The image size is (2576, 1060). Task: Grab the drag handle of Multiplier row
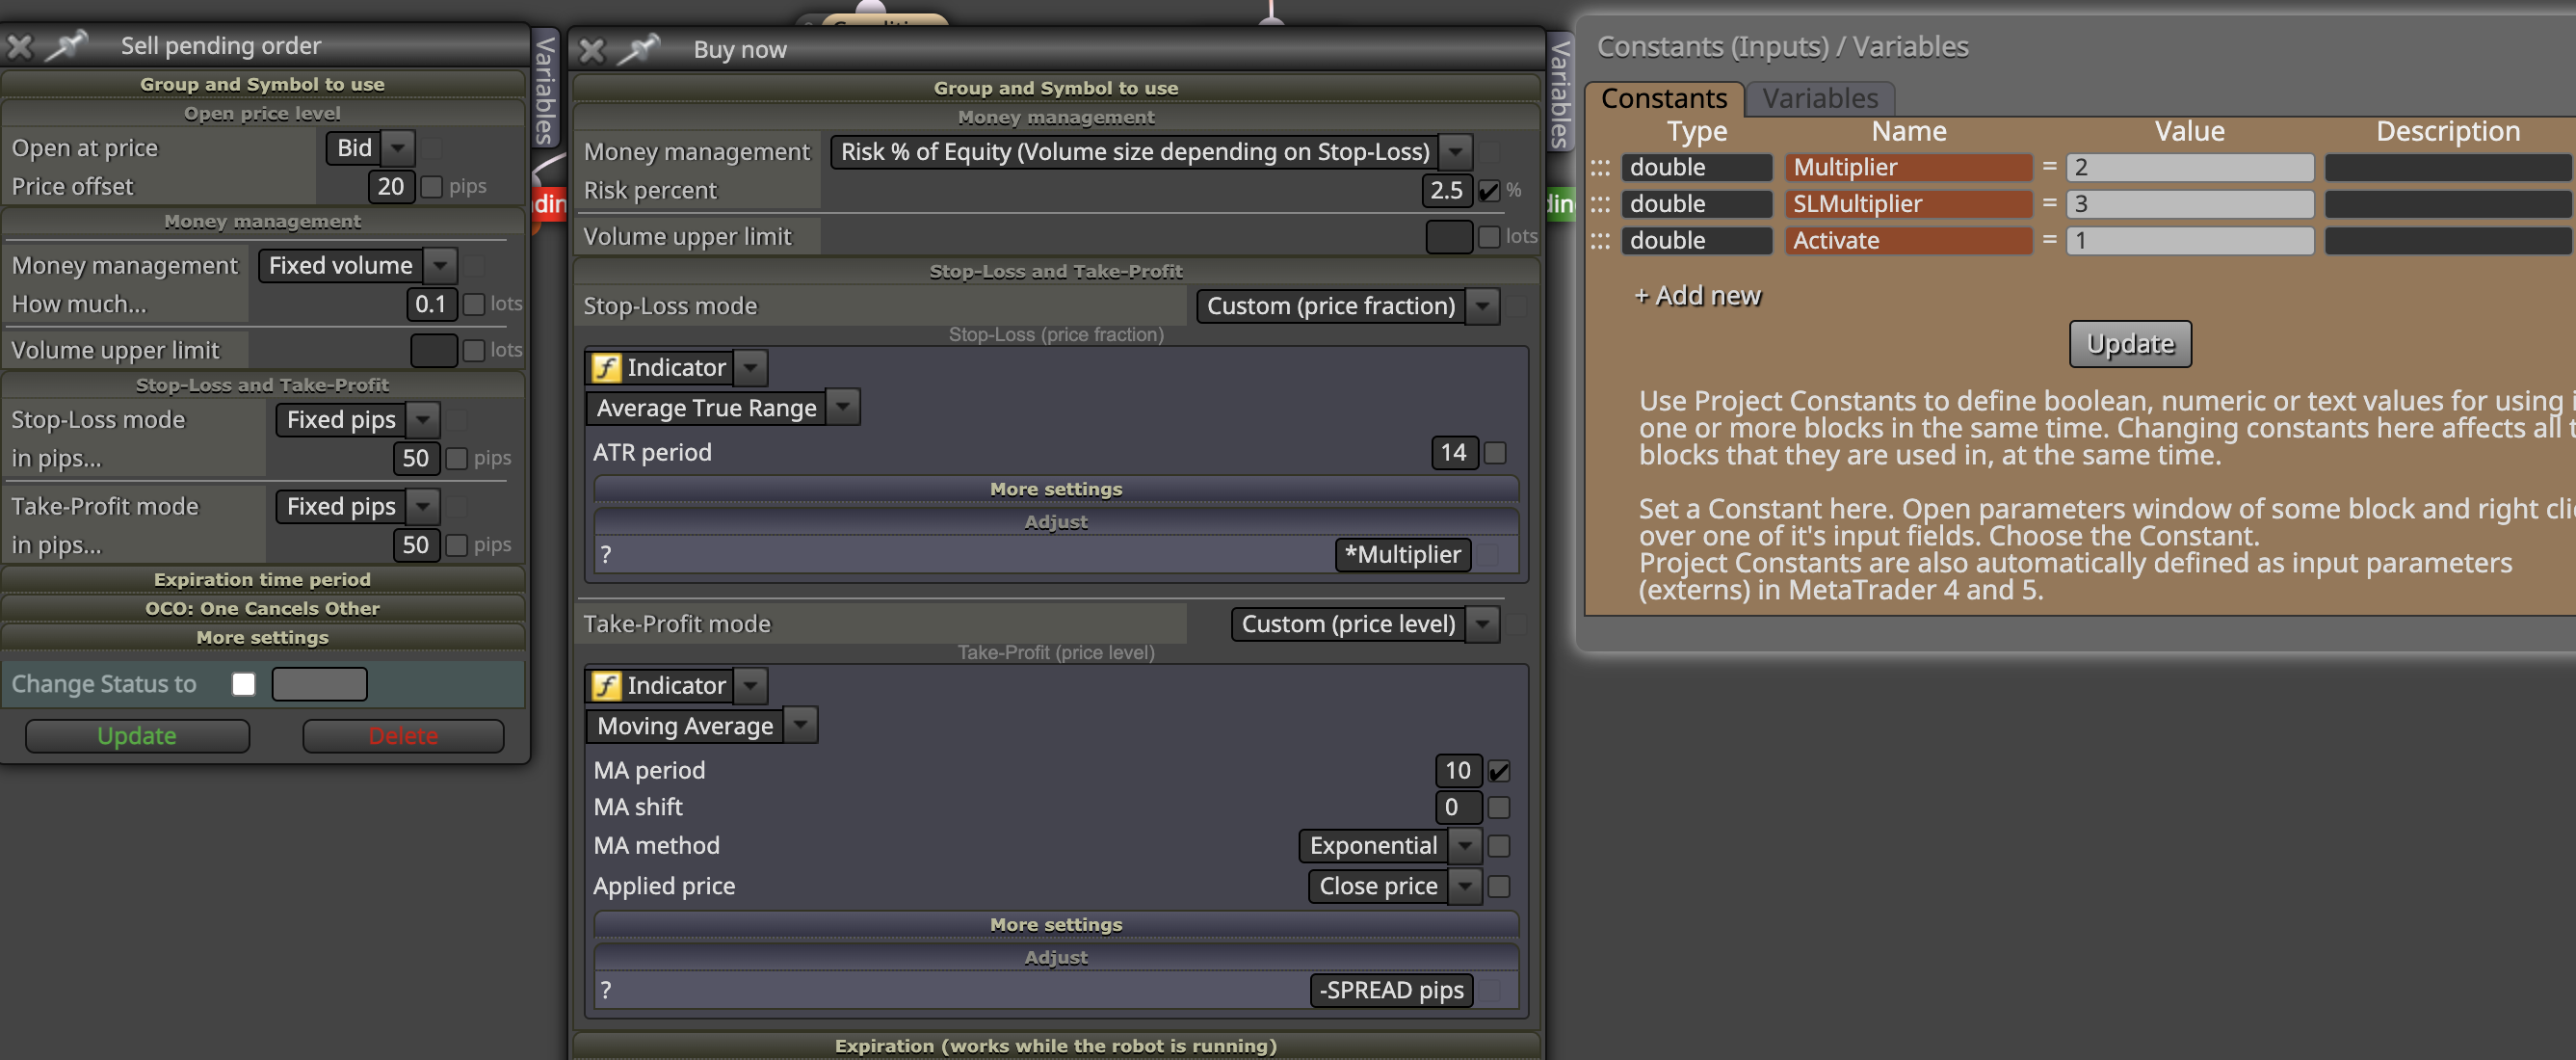click(1600, 168)
